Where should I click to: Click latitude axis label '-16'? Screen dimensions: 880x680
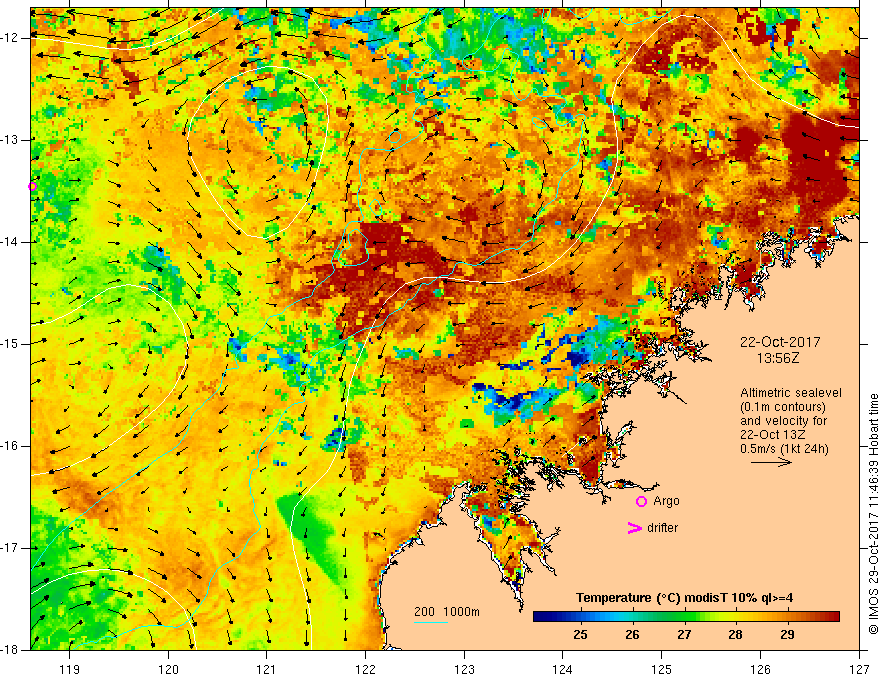pos(10,446)
